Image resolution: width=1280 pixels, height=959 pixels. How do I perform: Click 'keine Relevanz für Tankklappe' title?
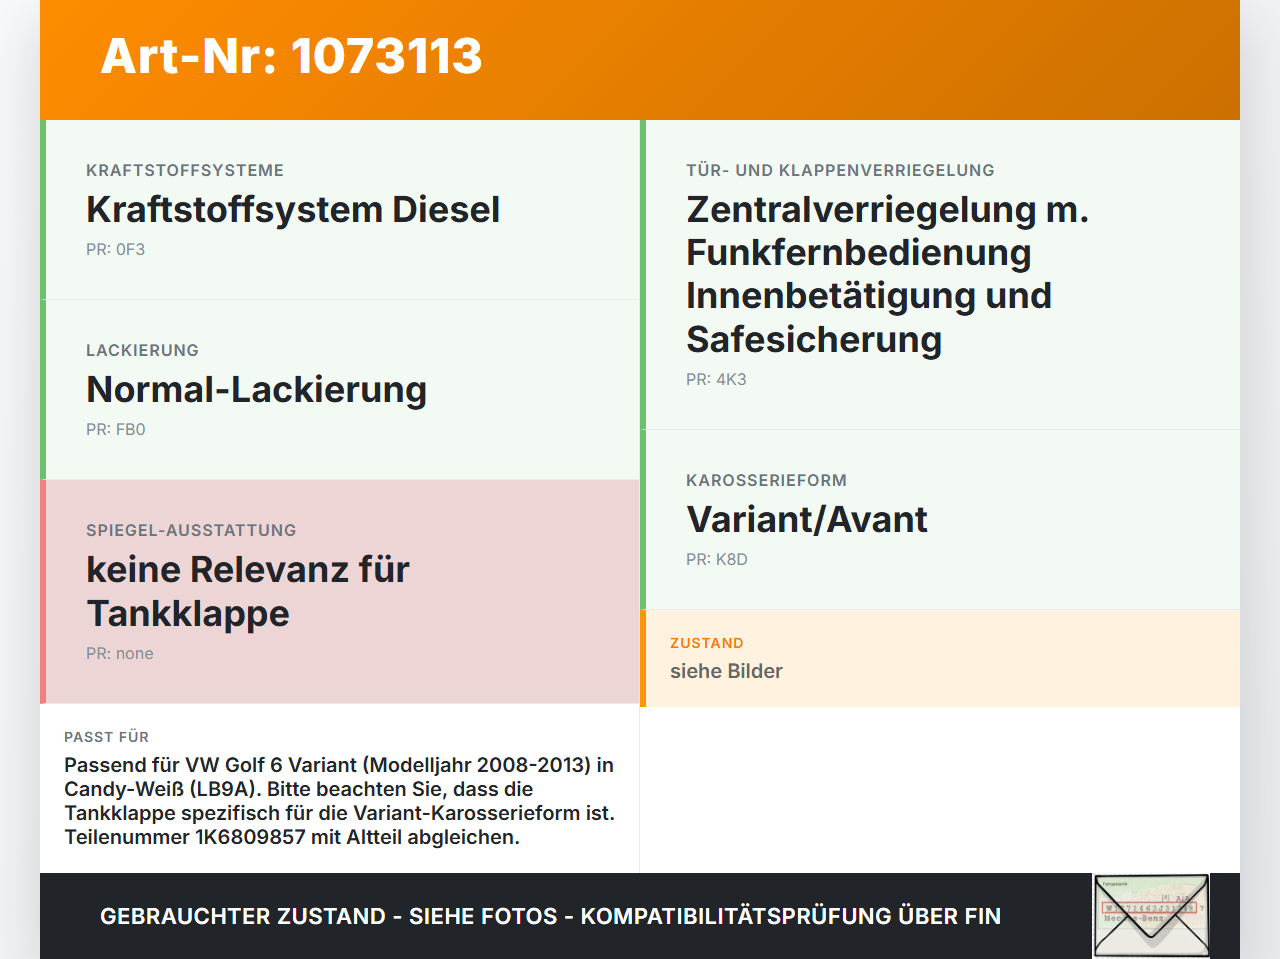(x=248, y=591)
